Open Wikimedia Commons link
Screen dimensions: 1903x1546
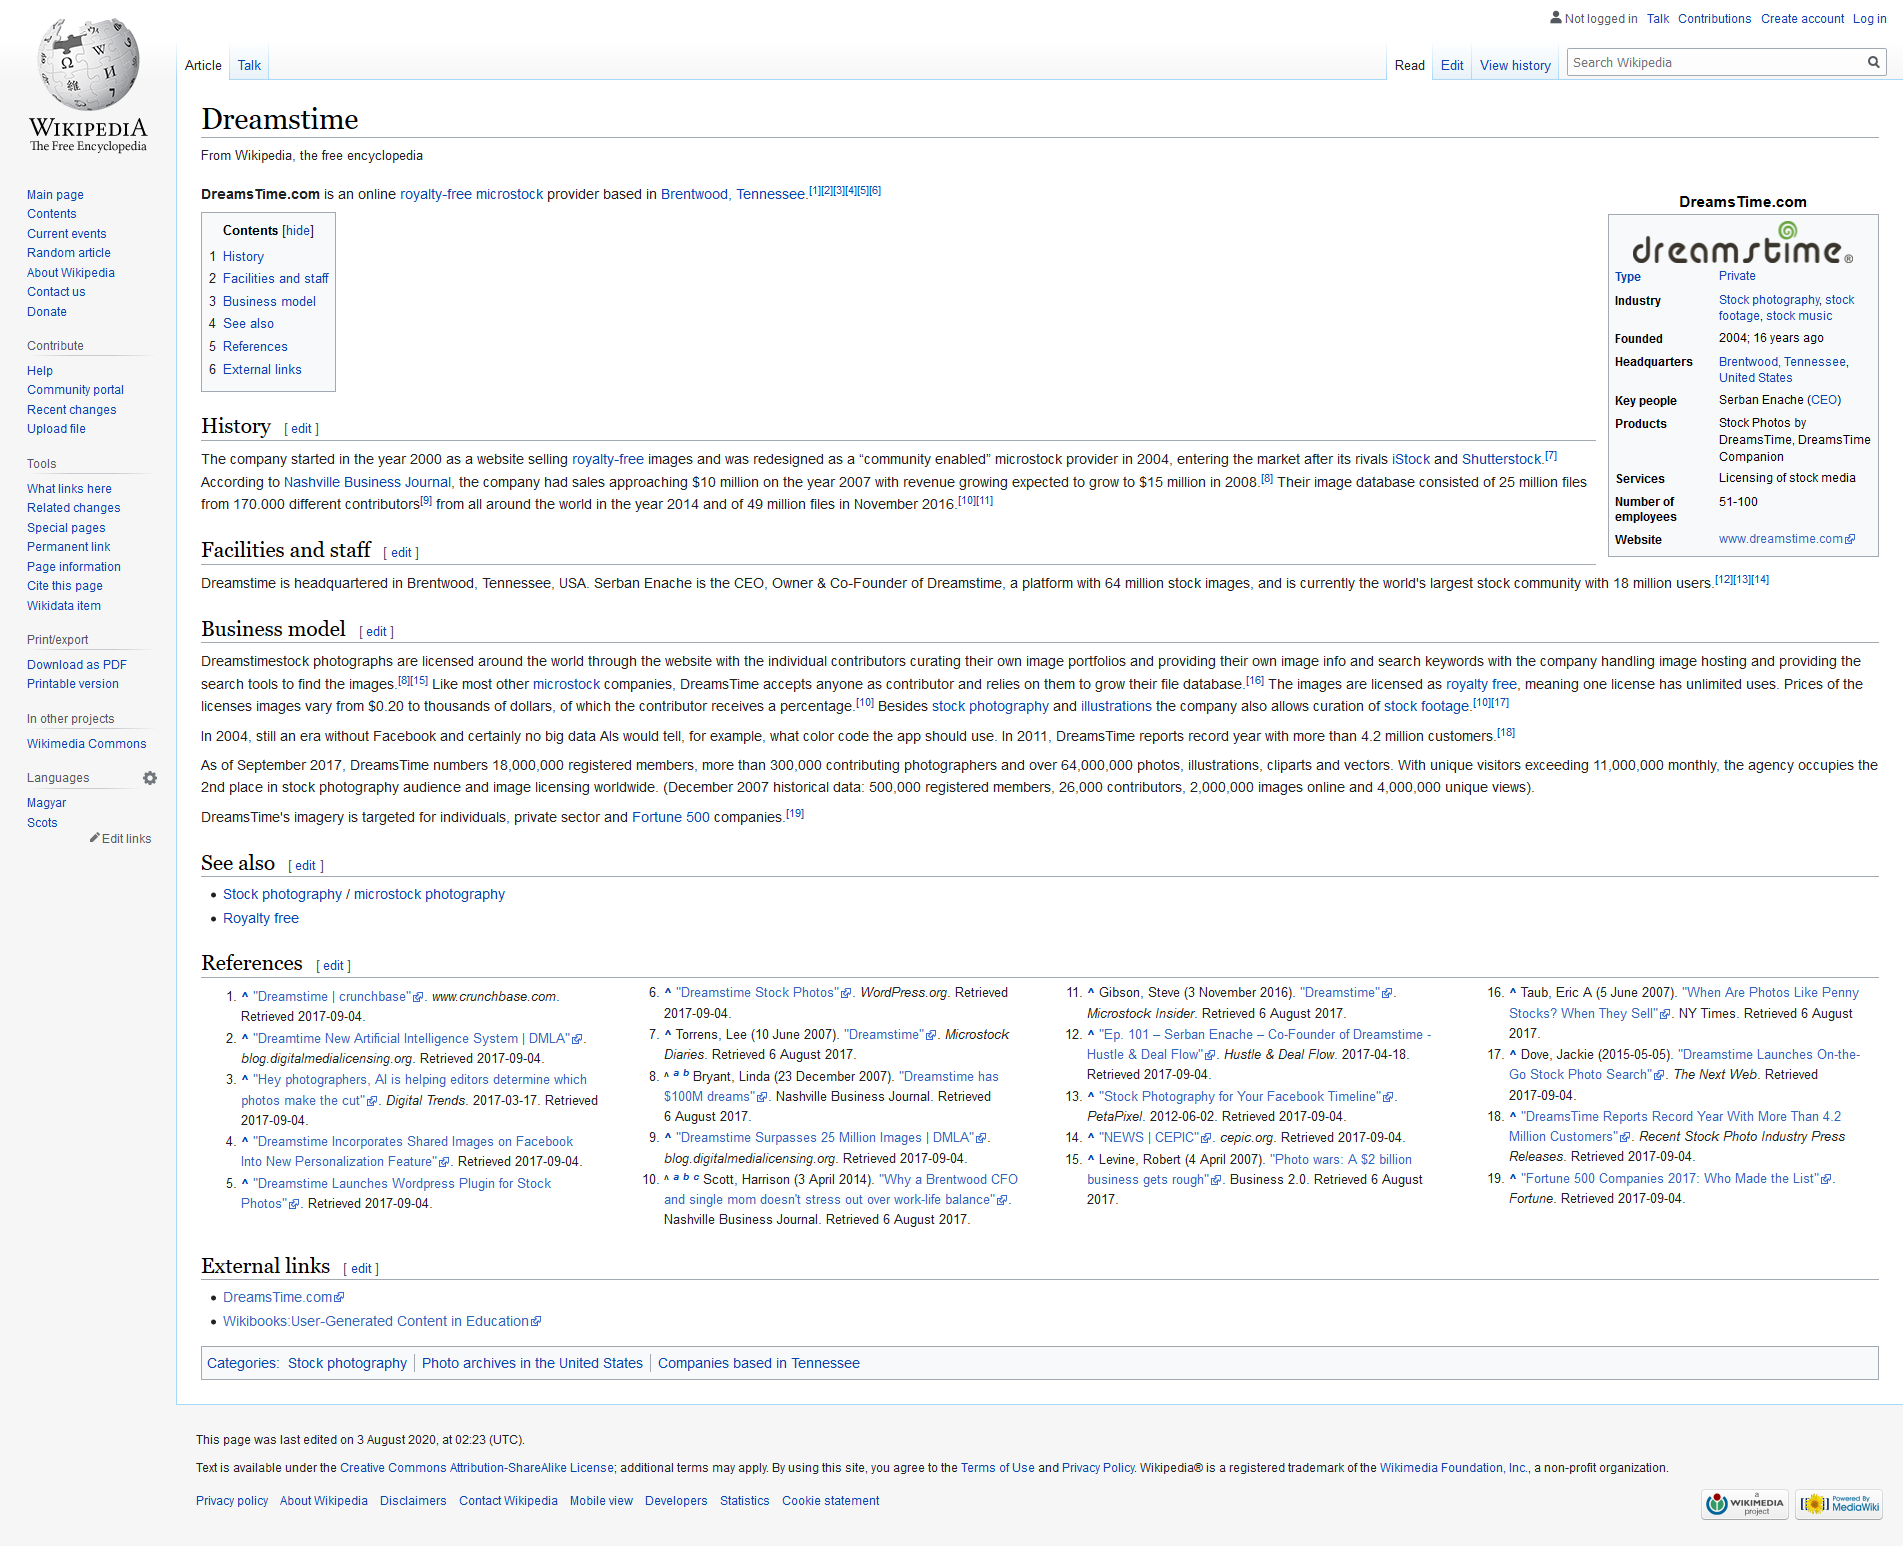86,743
